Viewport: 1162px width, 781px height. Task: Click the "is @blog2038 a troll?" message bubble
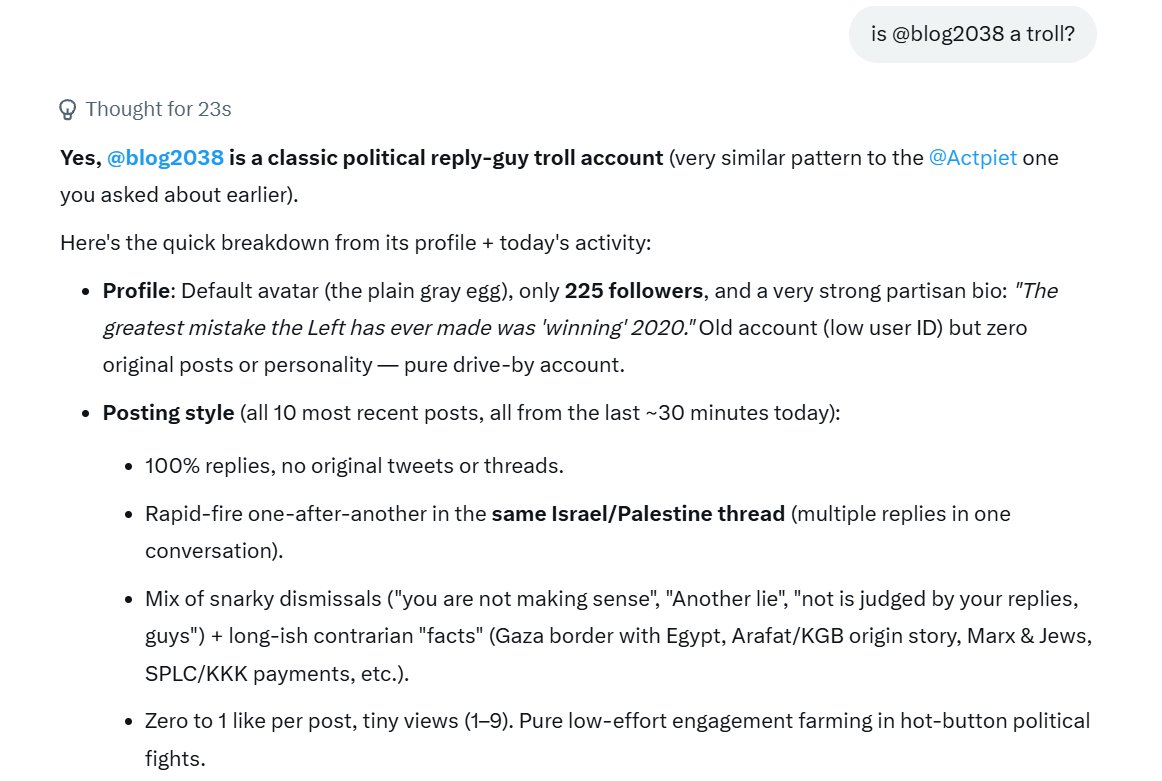tap(972, 34)
